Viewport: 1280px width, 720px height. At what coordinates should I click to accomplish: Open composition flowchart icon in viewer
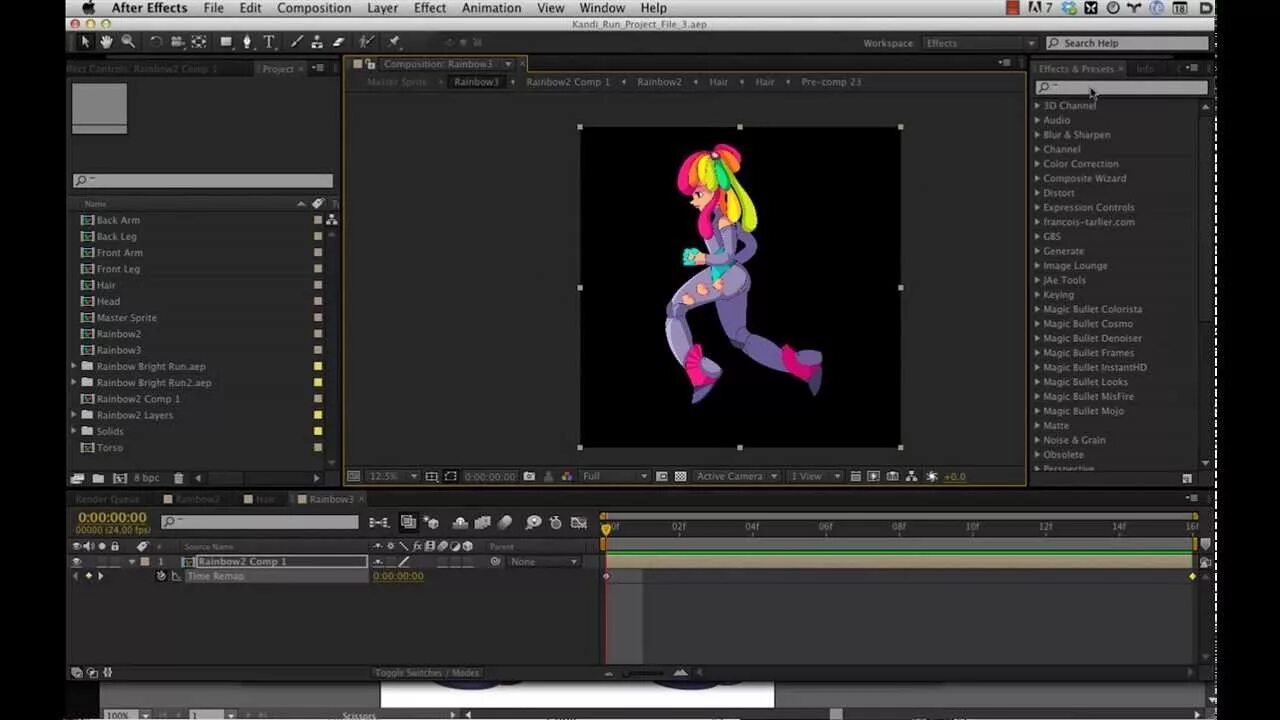(x=912, y=476)
